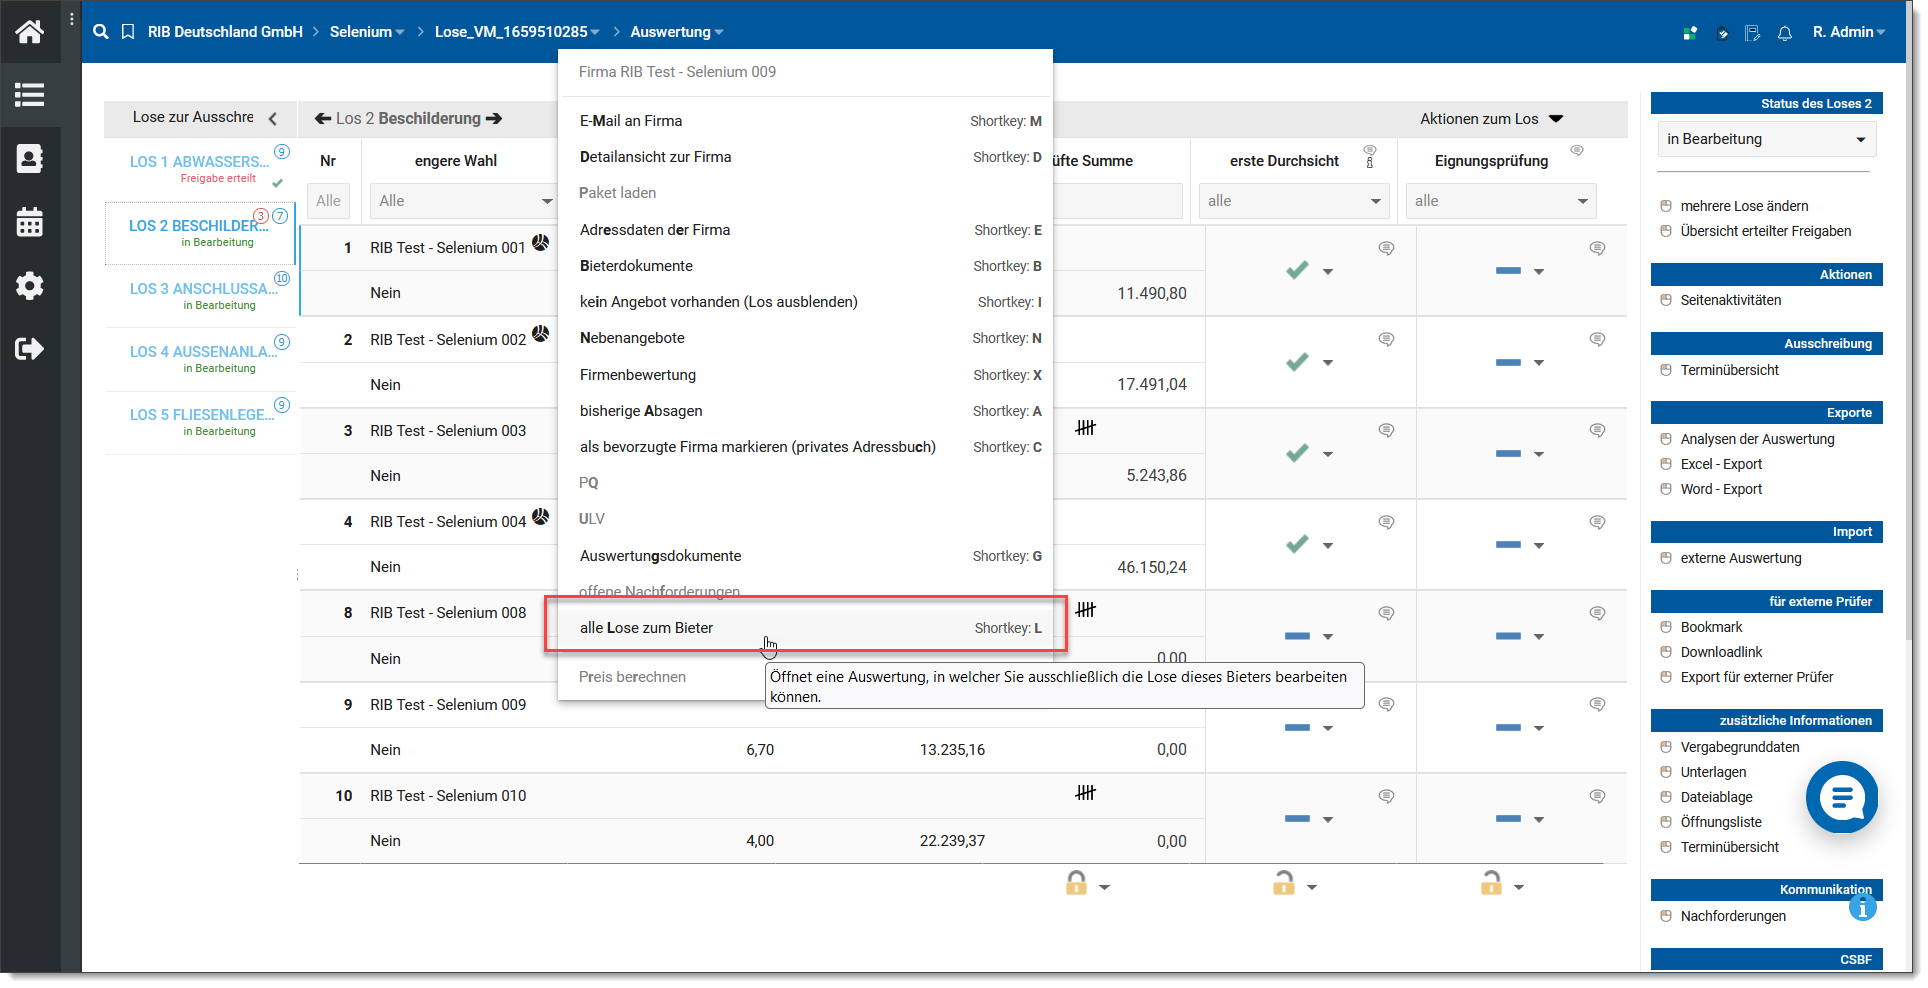1928x988 pixels.
Task: Click the 'Word - Export' link
Action: coord(1721,489)
